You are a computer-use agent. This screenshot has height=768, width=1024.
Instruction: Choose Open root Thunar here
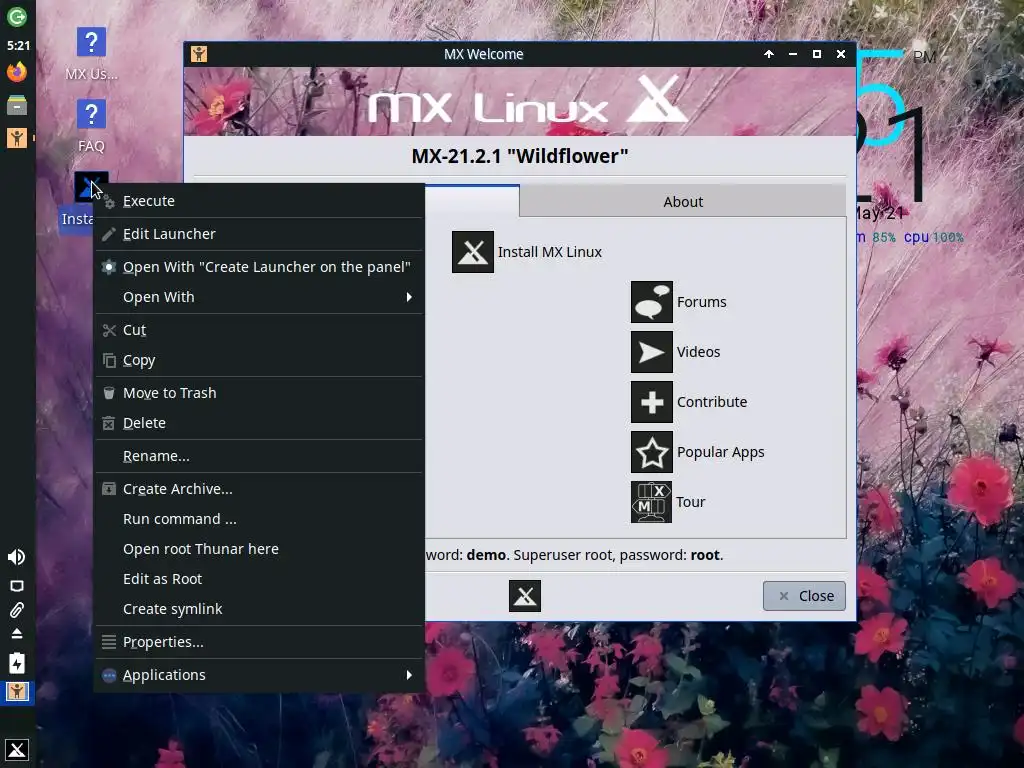click(x=259, y=549)
